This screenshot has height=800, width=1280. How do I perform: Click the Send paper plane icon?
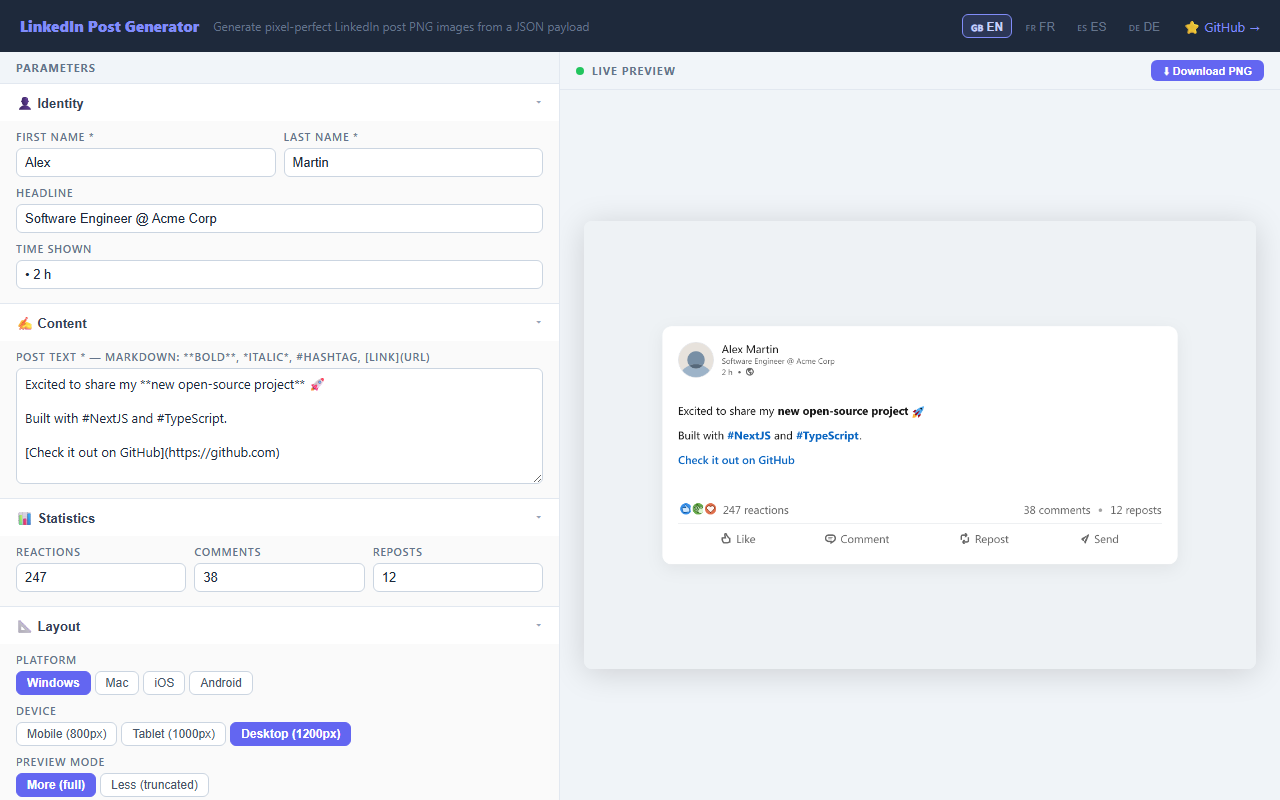click(1084, 539)
